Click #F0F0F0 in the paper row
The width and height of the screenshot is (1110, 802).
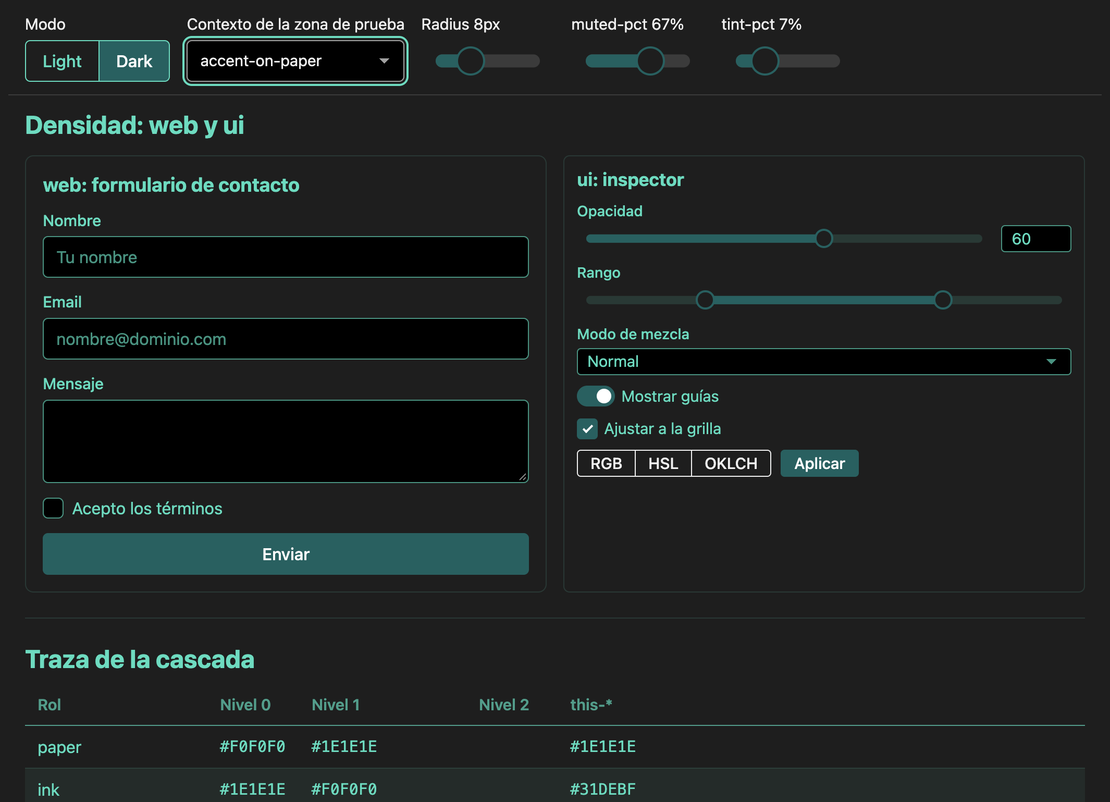coord(252,747)
